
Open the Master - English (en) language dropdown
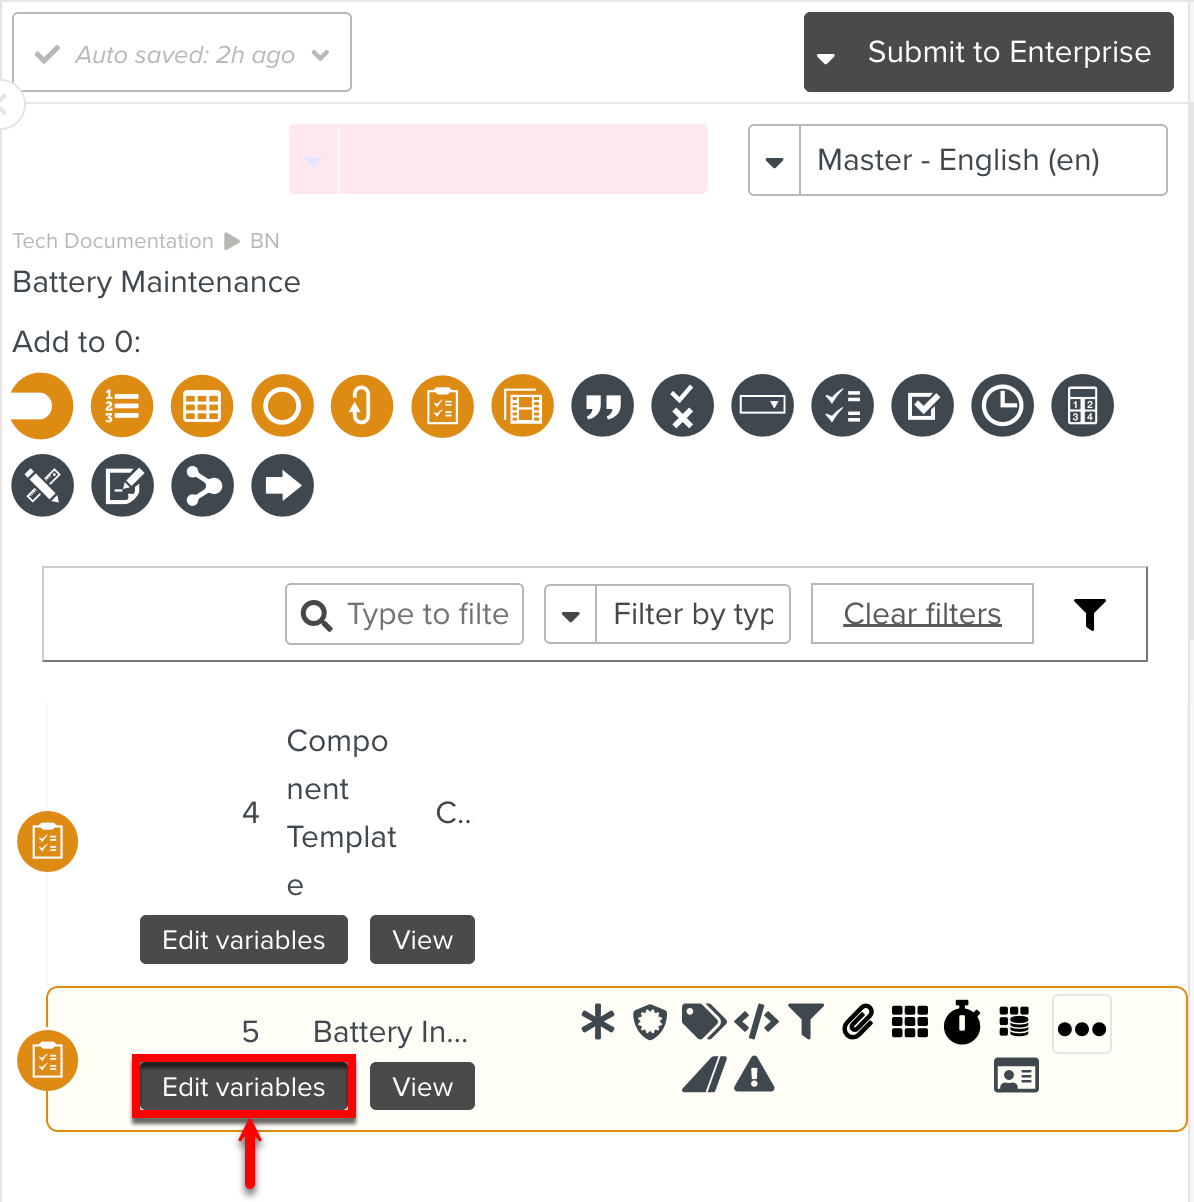coord(775,161)
